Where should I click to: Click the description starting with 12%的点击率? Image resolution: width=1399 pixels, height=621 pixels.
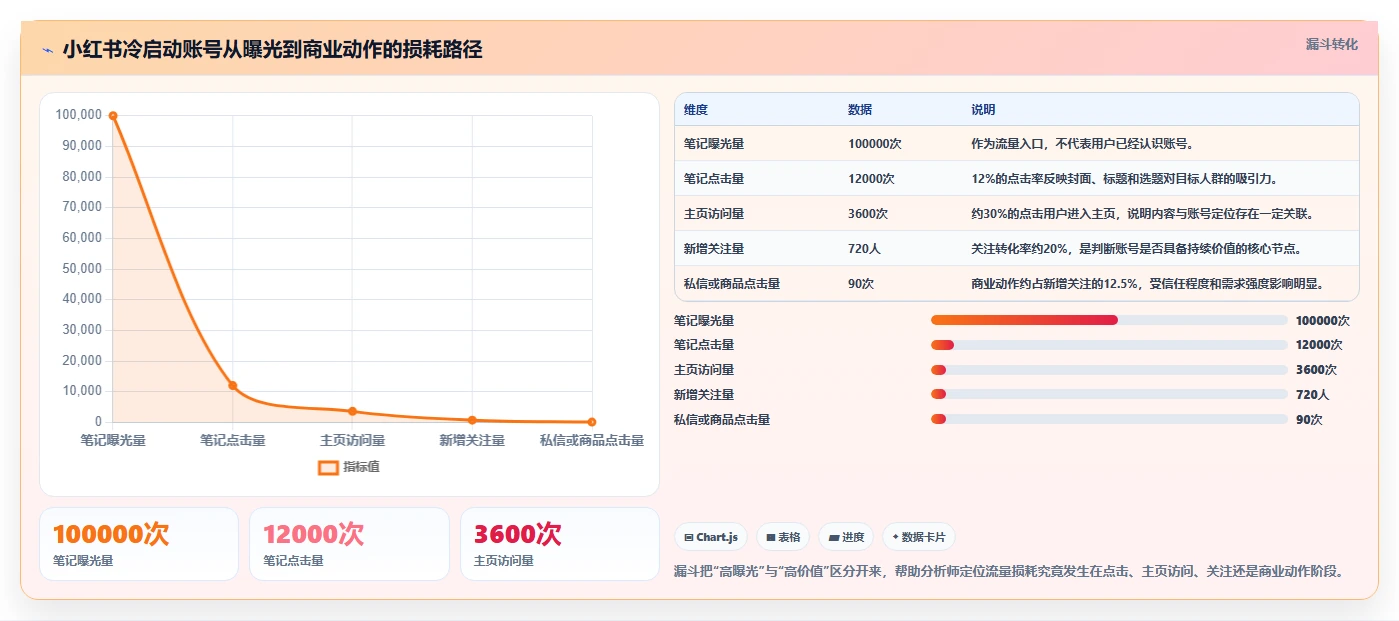click(x=1125, y=179)
